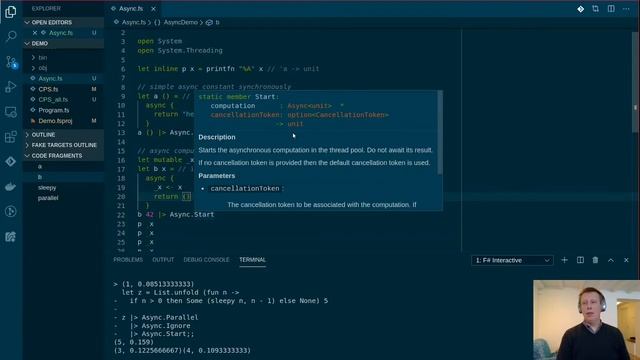Close Async.fs in Open Editors list
The image size is (640, 360).
[x=35, y=33]
